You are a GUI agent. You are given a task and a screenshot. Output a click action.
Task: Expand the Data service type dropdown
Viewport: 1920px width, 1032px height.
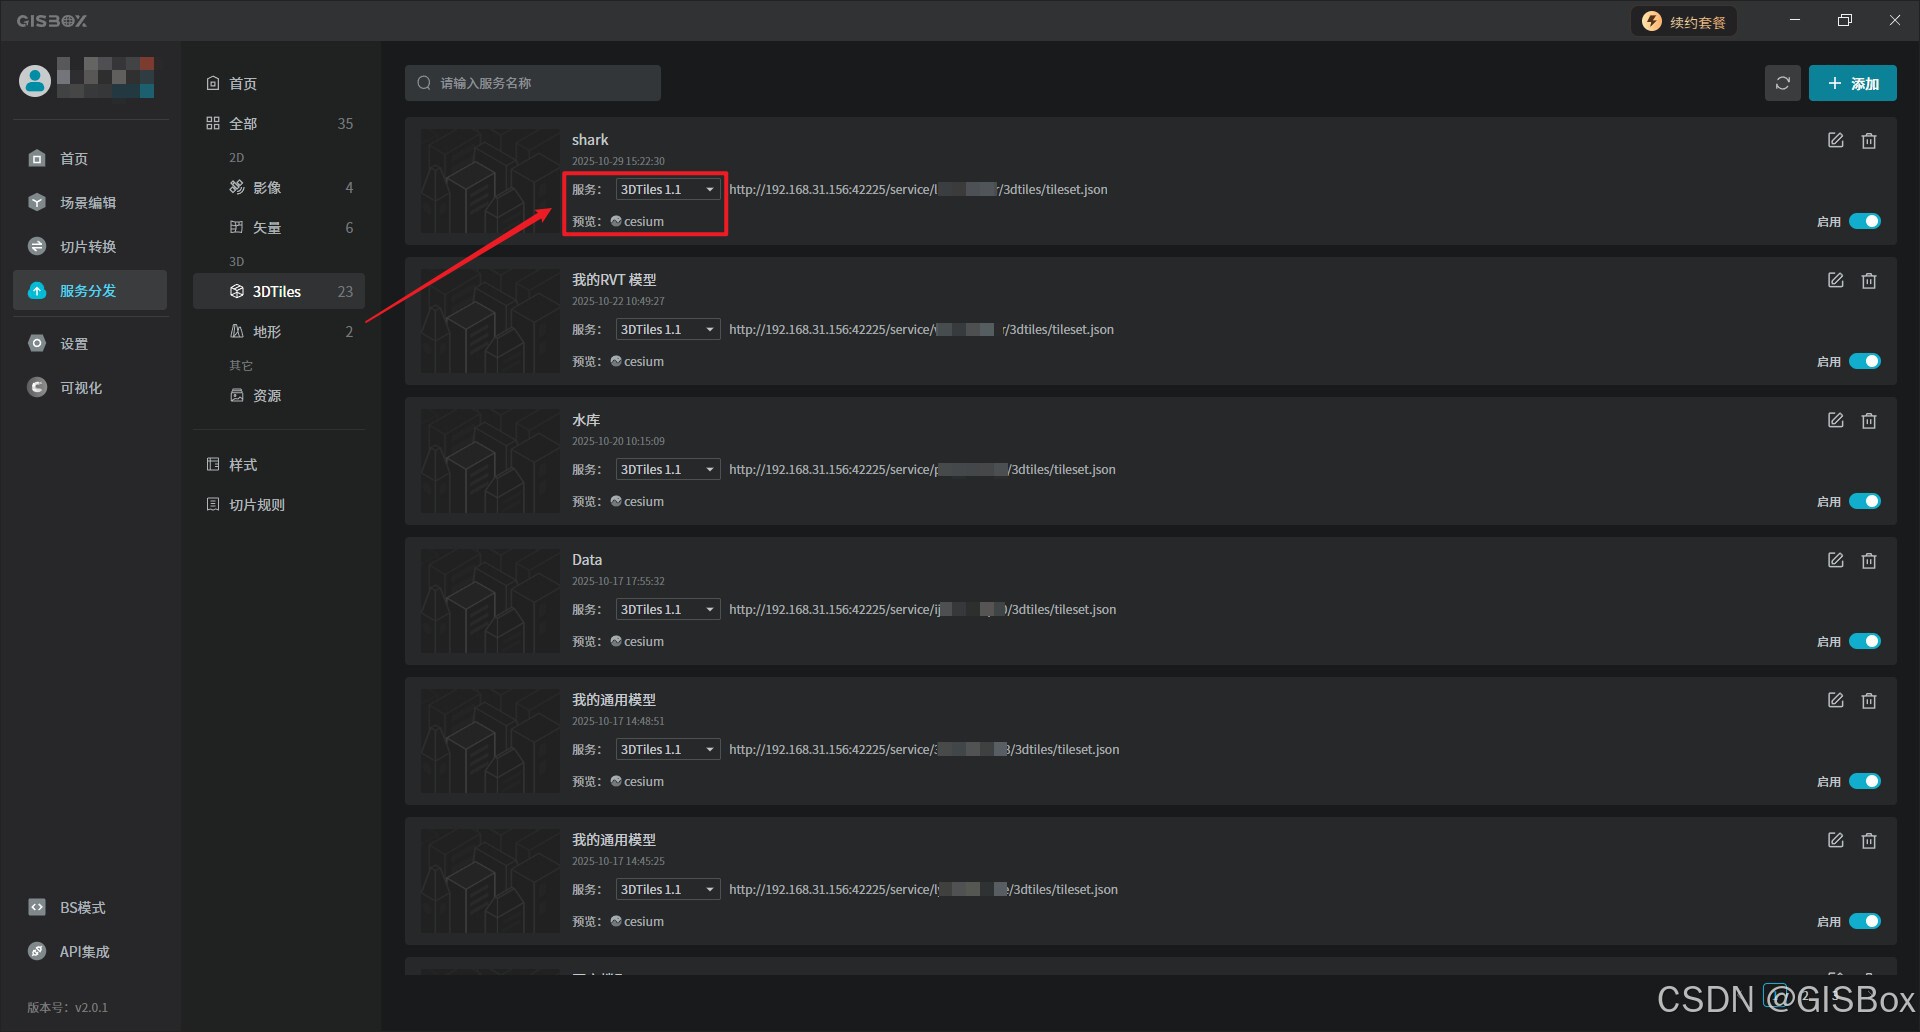click(668, 609)
